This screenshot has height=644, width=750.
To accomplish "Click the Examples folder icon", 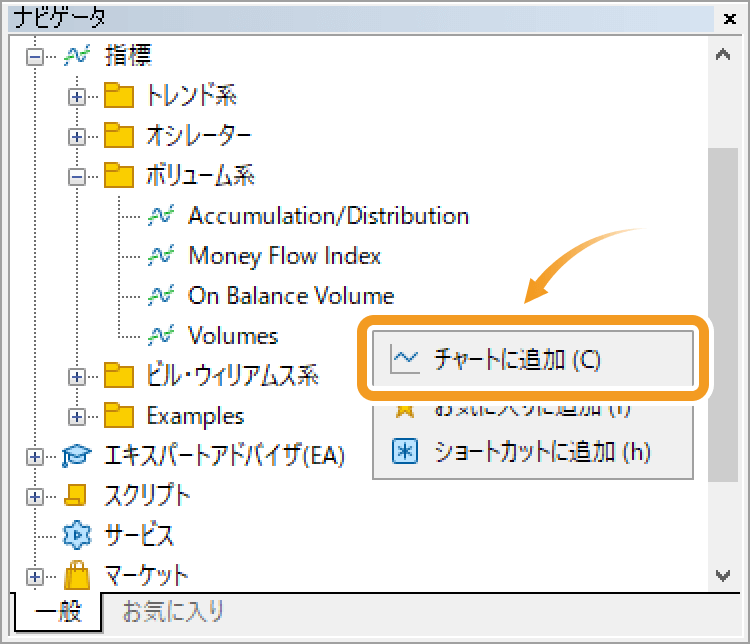I will tap(119, 415).
